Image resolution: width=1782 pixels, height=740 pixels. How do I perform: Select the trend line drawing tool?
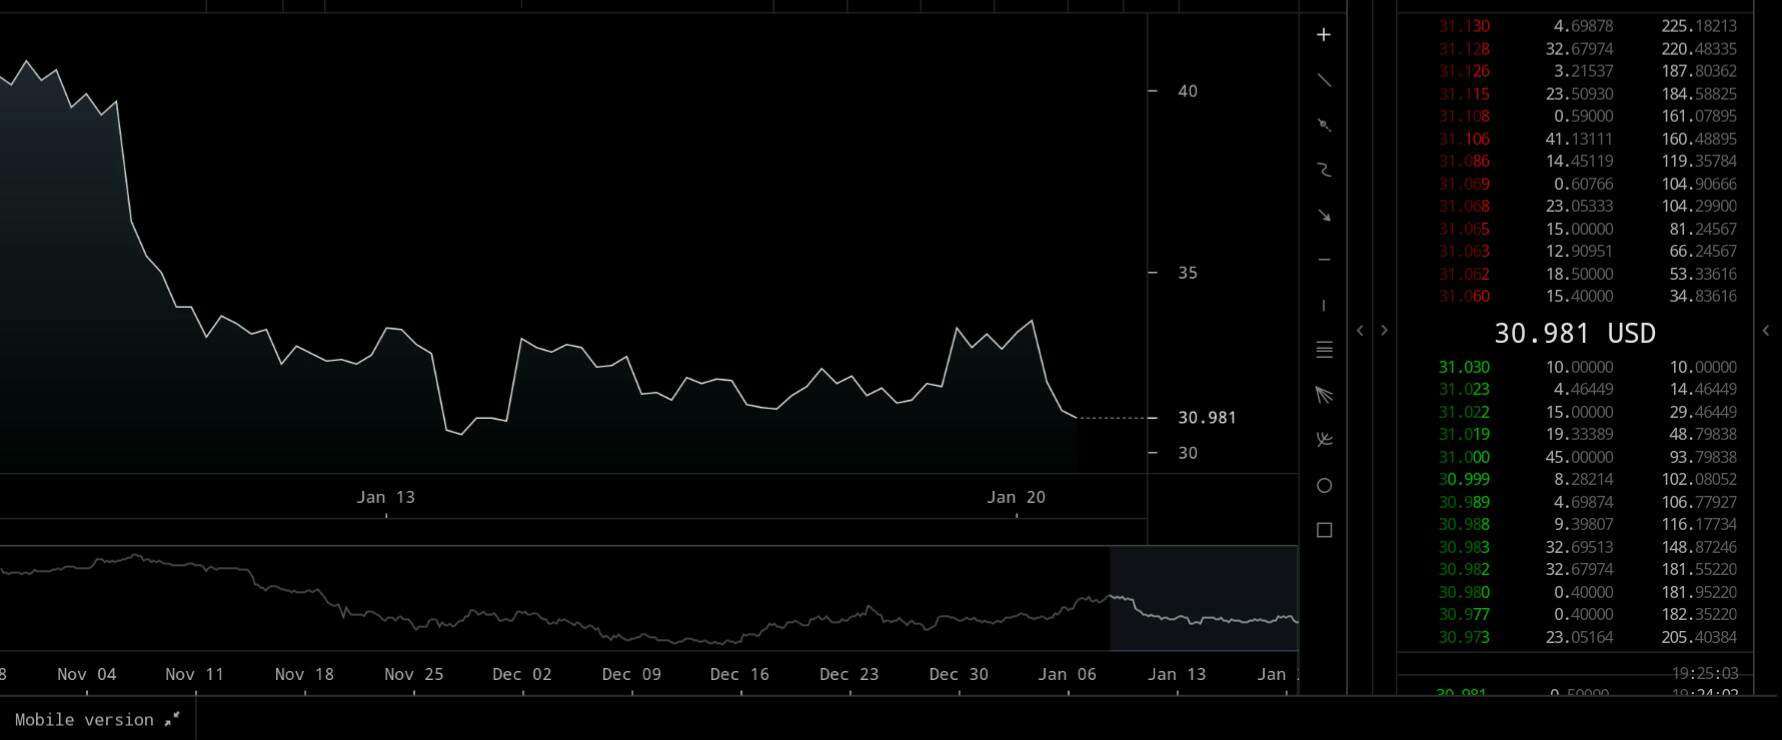pyautogui.click(x=1324, y=80)
